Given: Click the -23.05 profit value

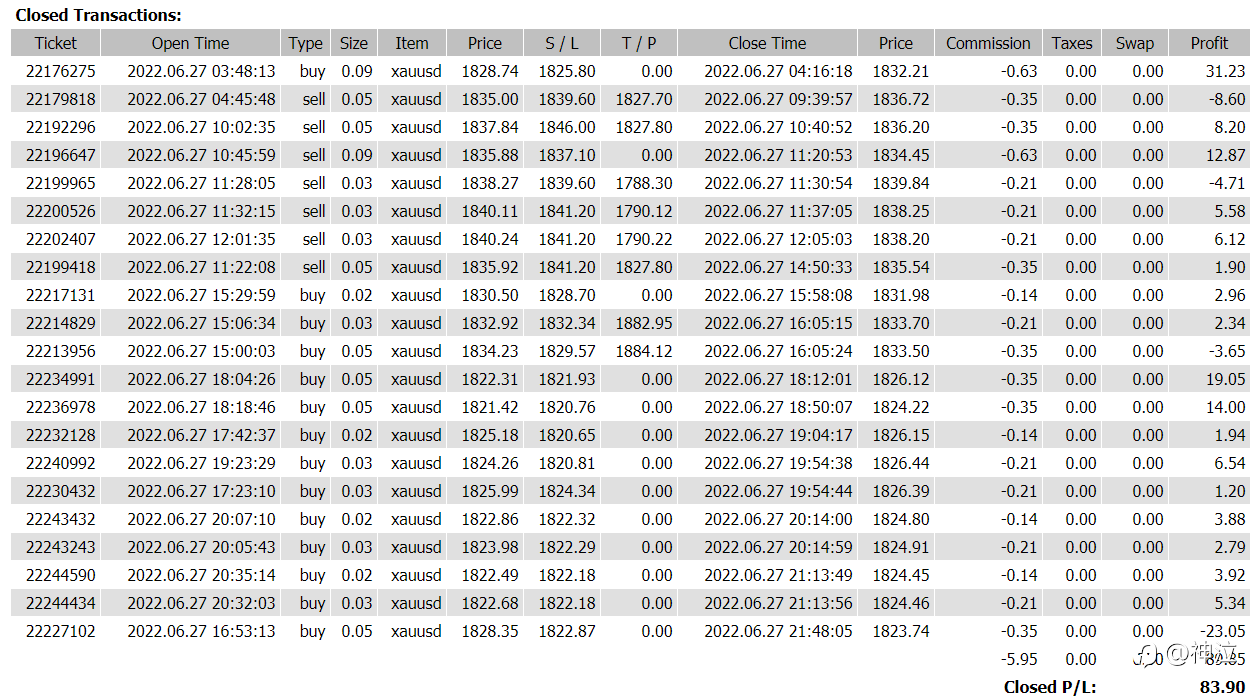Looking at the screenshot, I should (1223, 631).
